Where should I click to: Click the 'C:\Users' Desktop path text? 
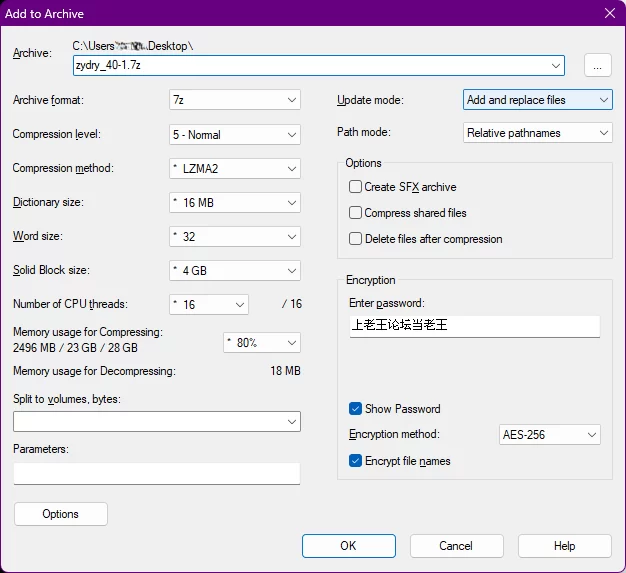[x=133, y=46]
